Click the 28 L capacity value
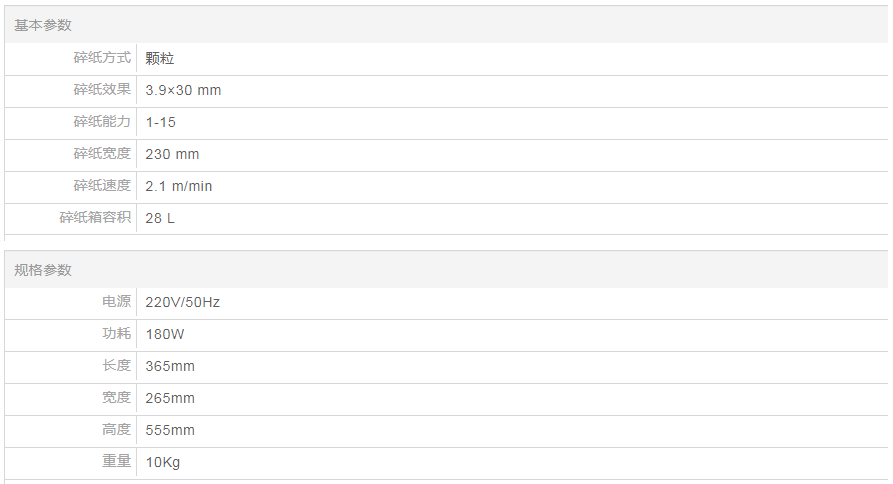Screen dimensions: 893x484 [160, 218]
